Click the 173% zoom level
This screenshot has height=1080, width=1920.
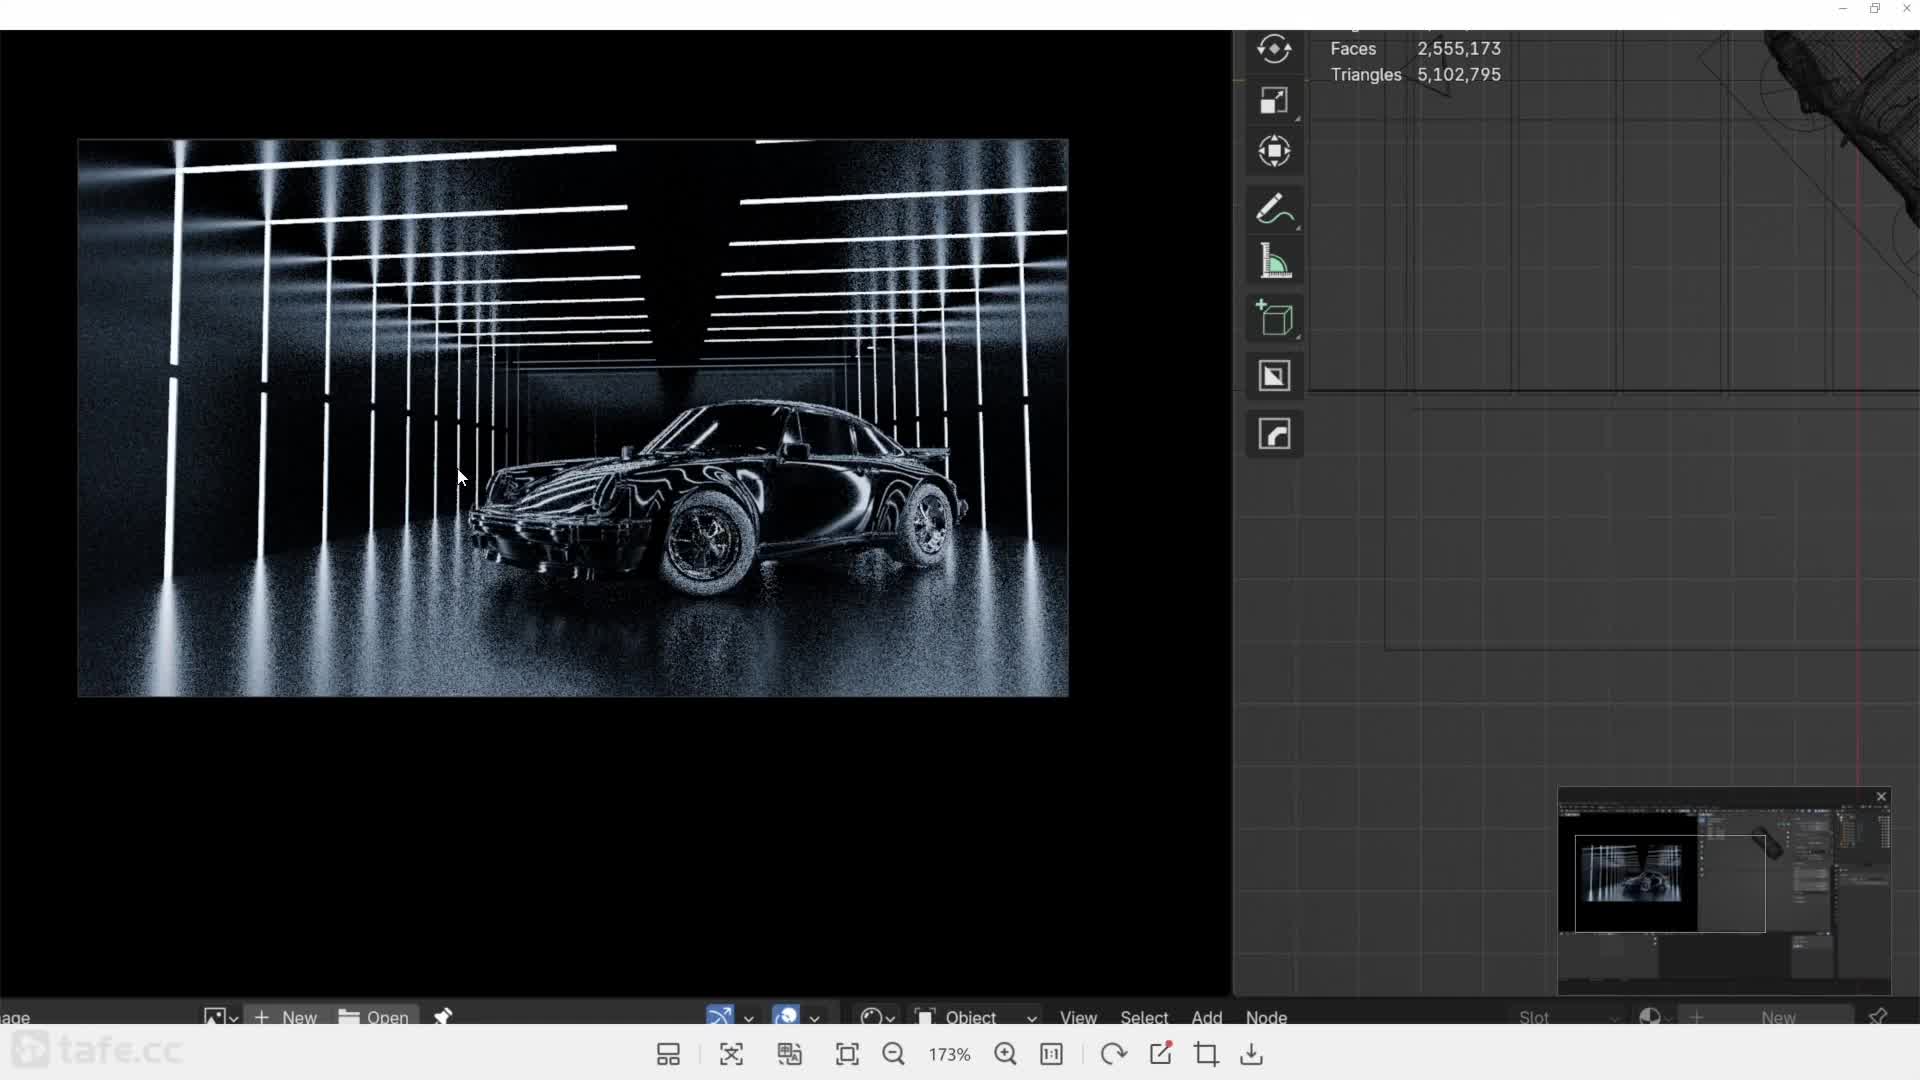pos(949,1054)
